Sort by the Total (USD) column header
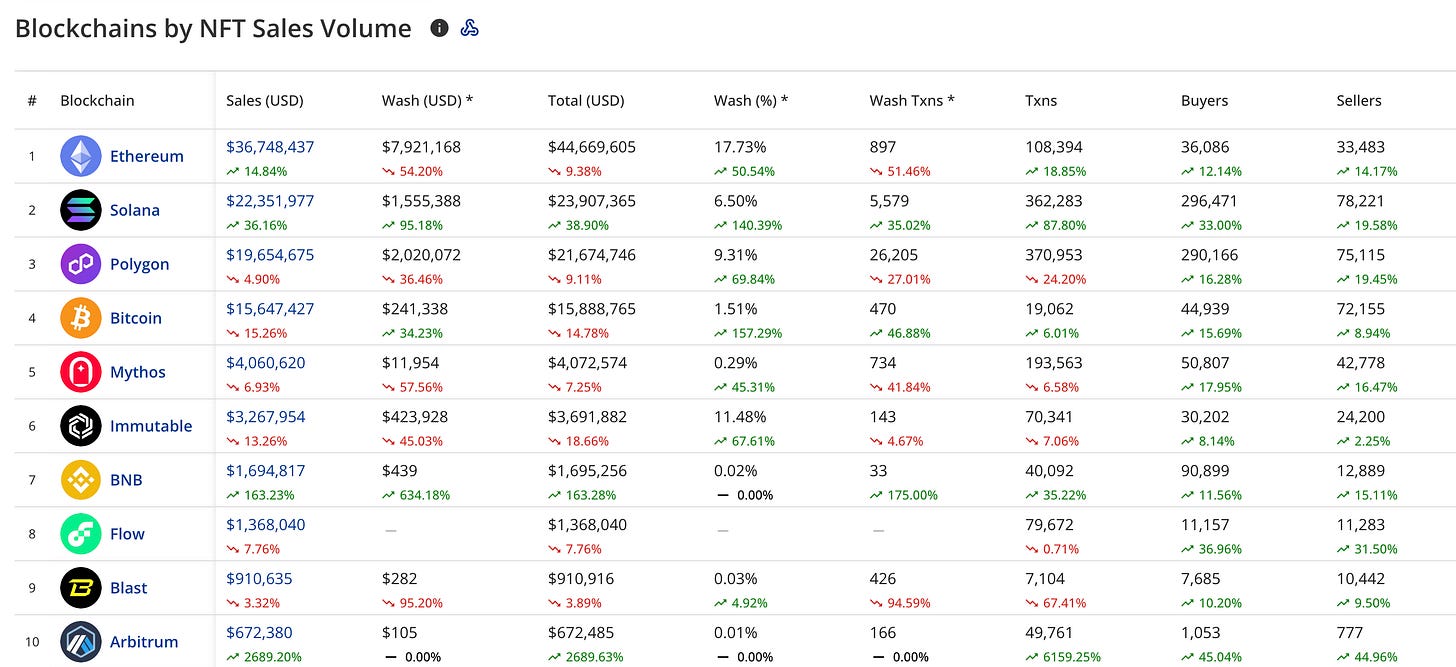1456x667 pixels. pos(586,100)
